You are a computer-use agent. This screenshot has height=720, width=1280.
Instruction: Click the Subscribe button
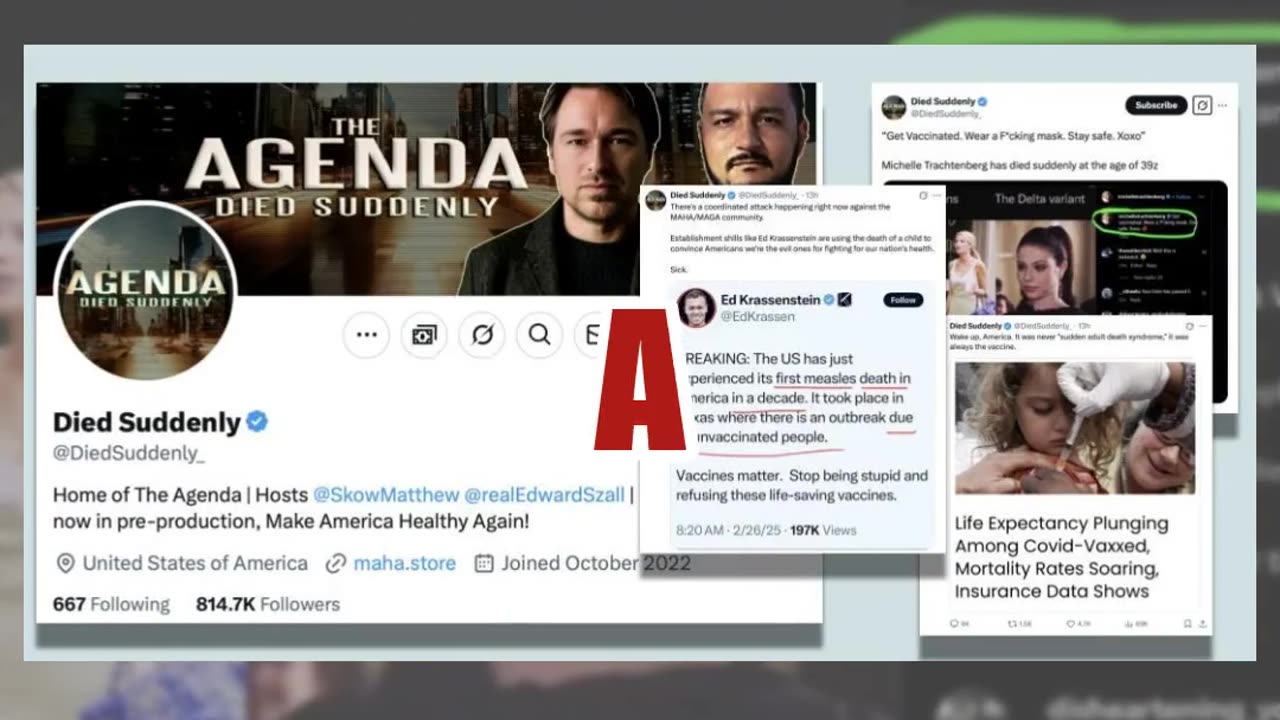1156,105
